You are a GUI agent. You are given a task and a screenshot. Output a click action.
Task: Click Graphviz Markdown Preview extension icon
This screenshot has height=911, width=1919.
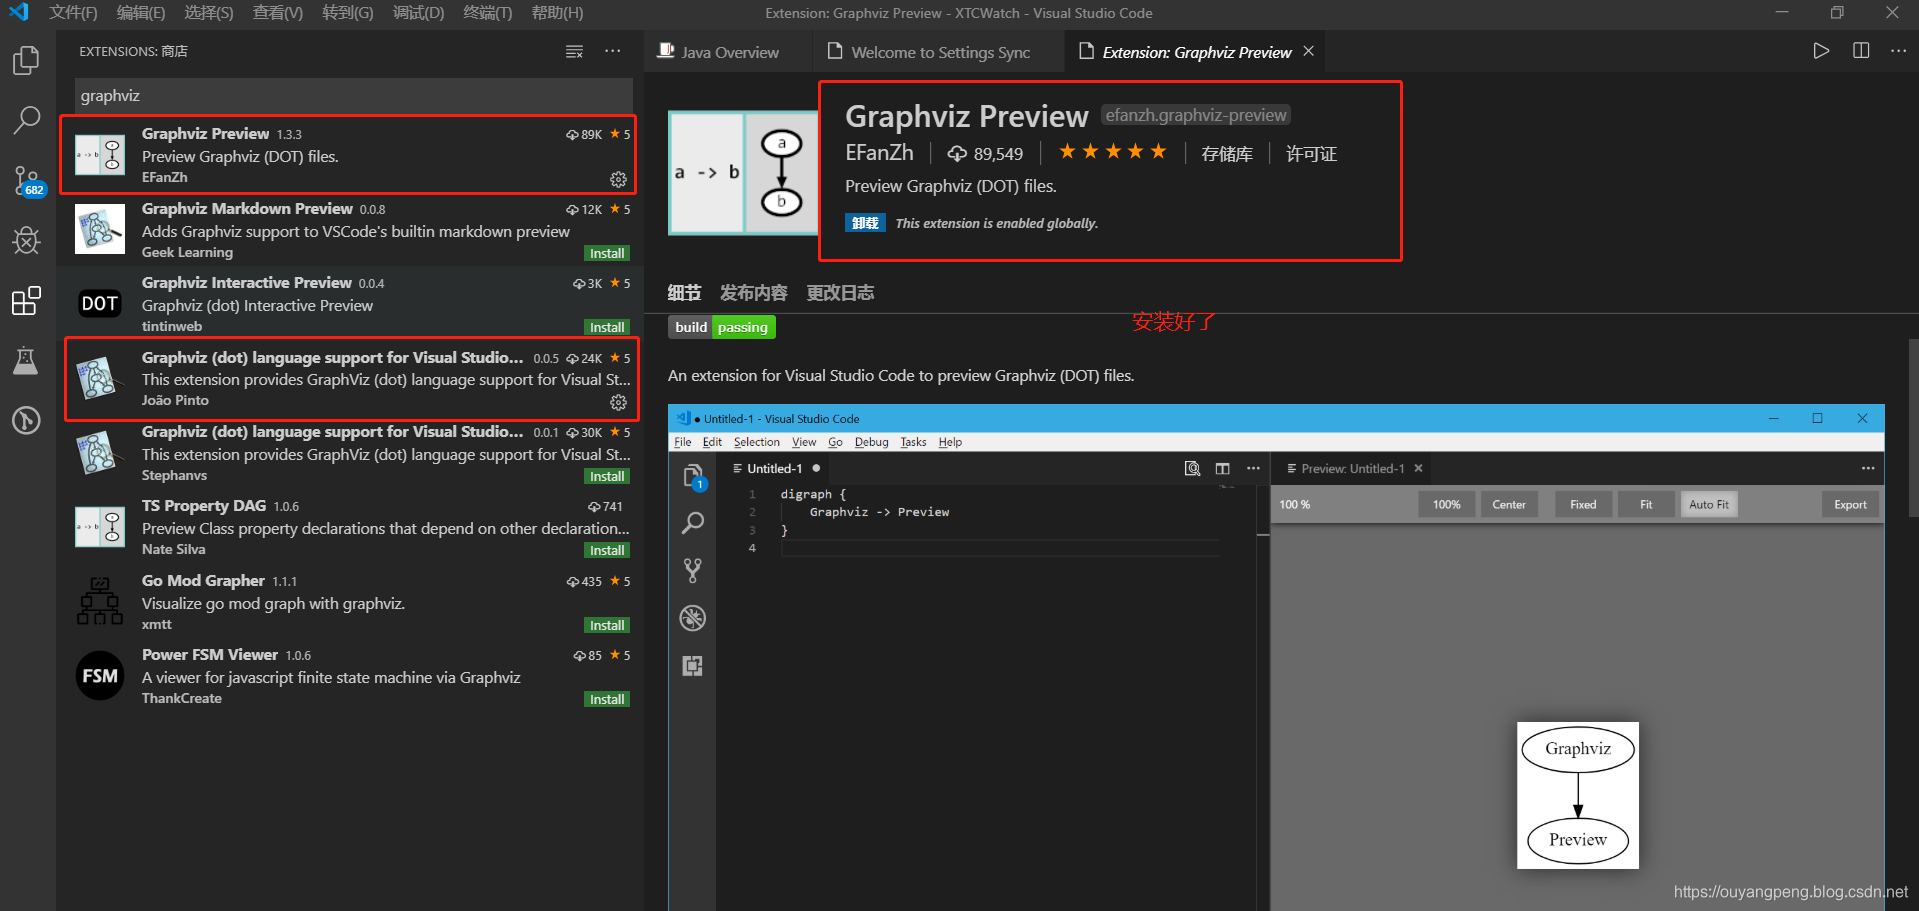point(100,229)
